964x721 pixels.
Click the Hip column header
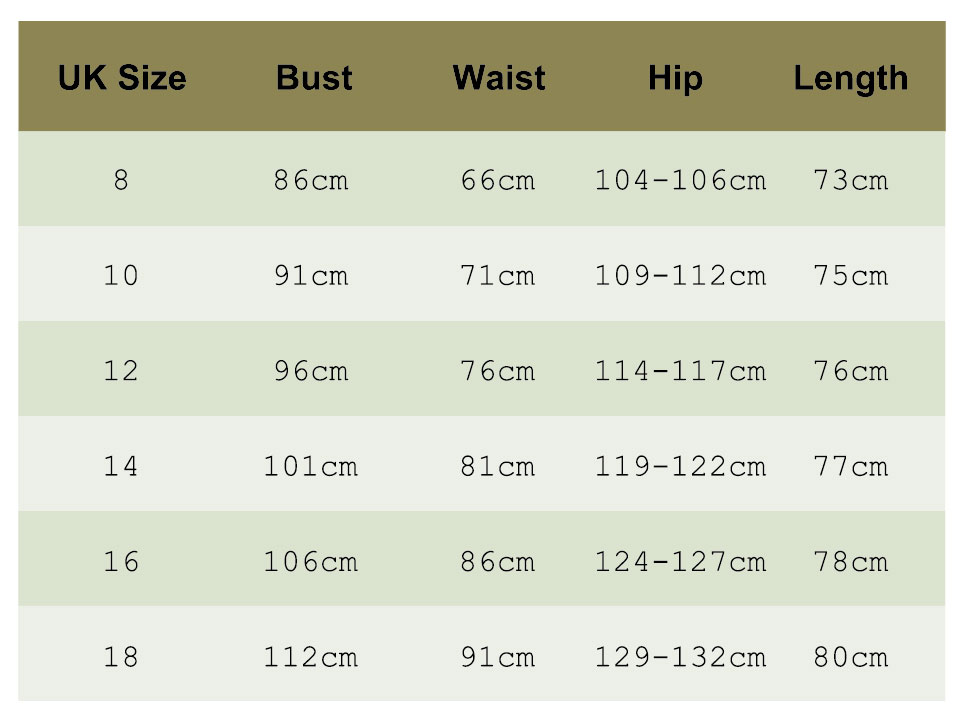[675, 78]
